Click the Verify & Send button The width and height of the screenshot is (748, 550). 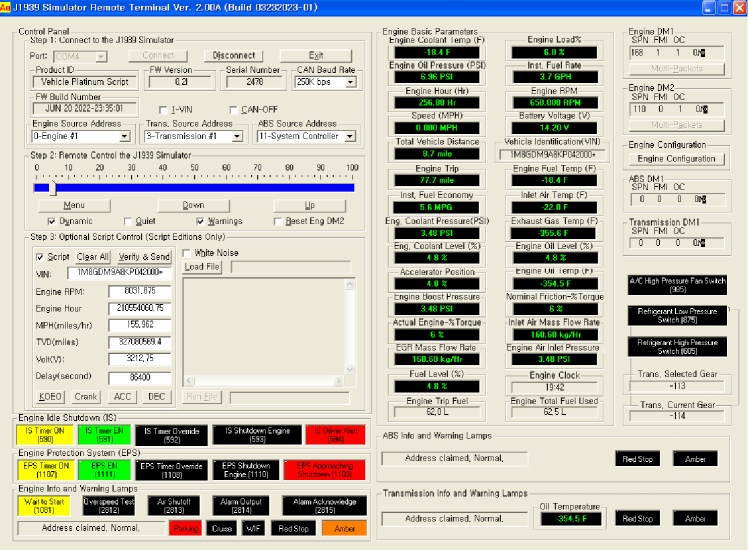tap(145, 257)
